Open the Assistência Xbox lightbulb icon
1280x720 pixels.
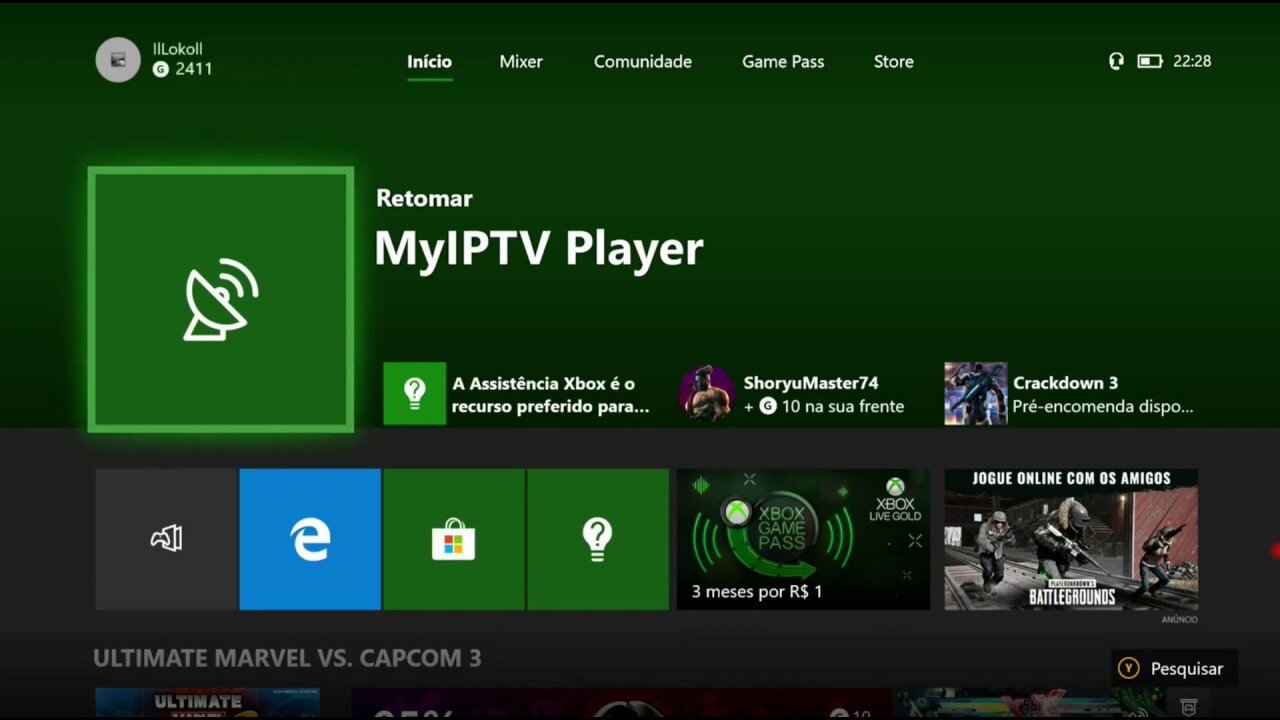[414, 394]
